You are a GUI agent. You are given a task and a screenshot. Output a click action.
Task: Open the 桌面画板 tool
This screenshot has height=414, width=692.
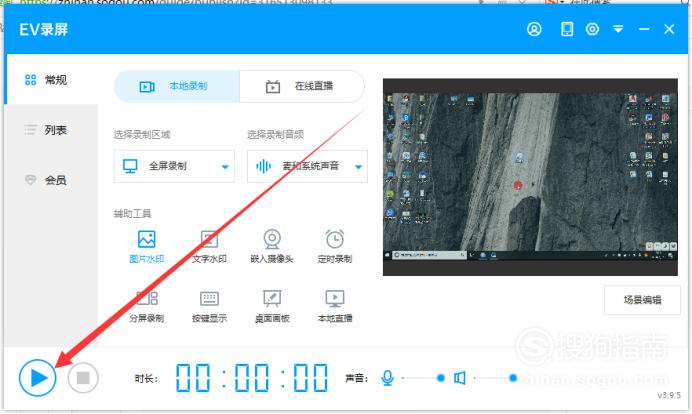coord(272,306)
